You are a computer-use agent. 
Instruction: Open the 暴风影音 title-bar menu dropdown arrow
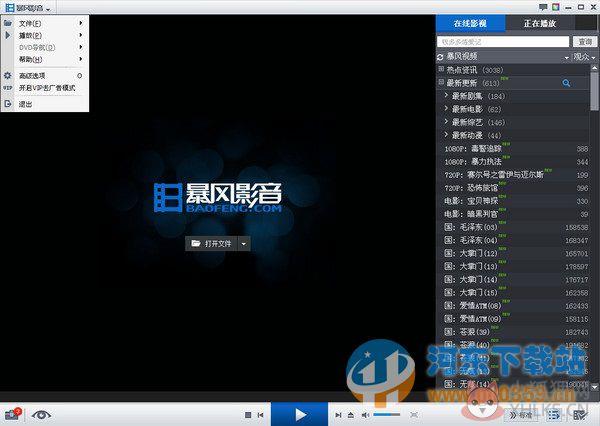click(48, 9)
